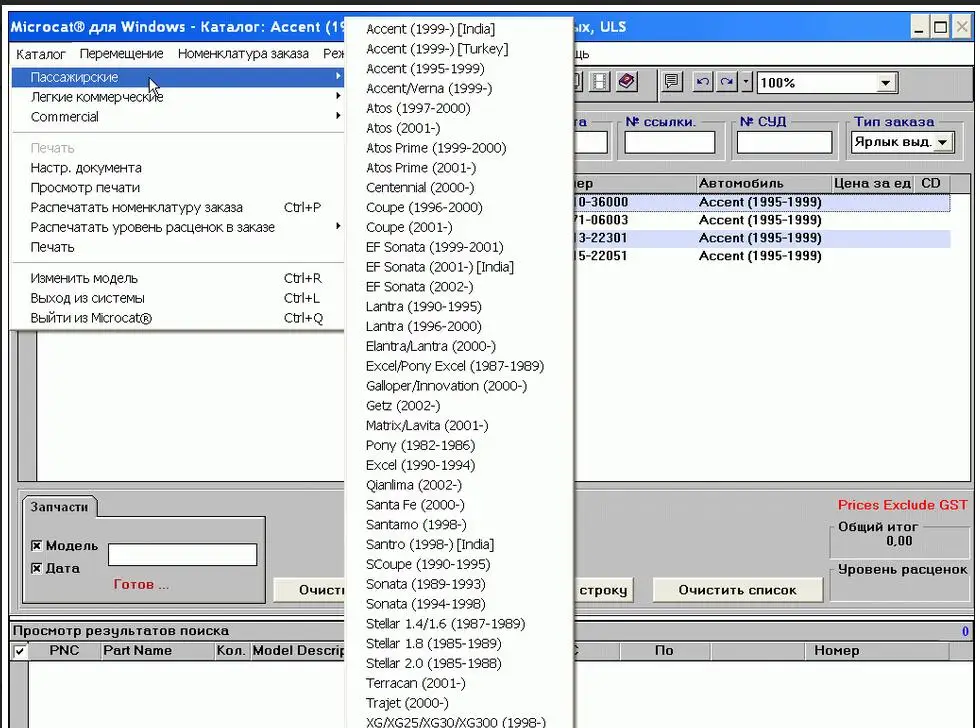Select the Печать entry below Распечатать уровень
980x728 pixels.
(x=178, y=247)
